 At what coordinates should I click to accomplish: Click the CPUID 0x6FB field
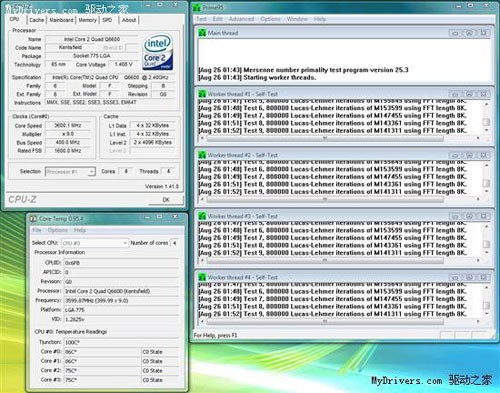coord(121,263)
